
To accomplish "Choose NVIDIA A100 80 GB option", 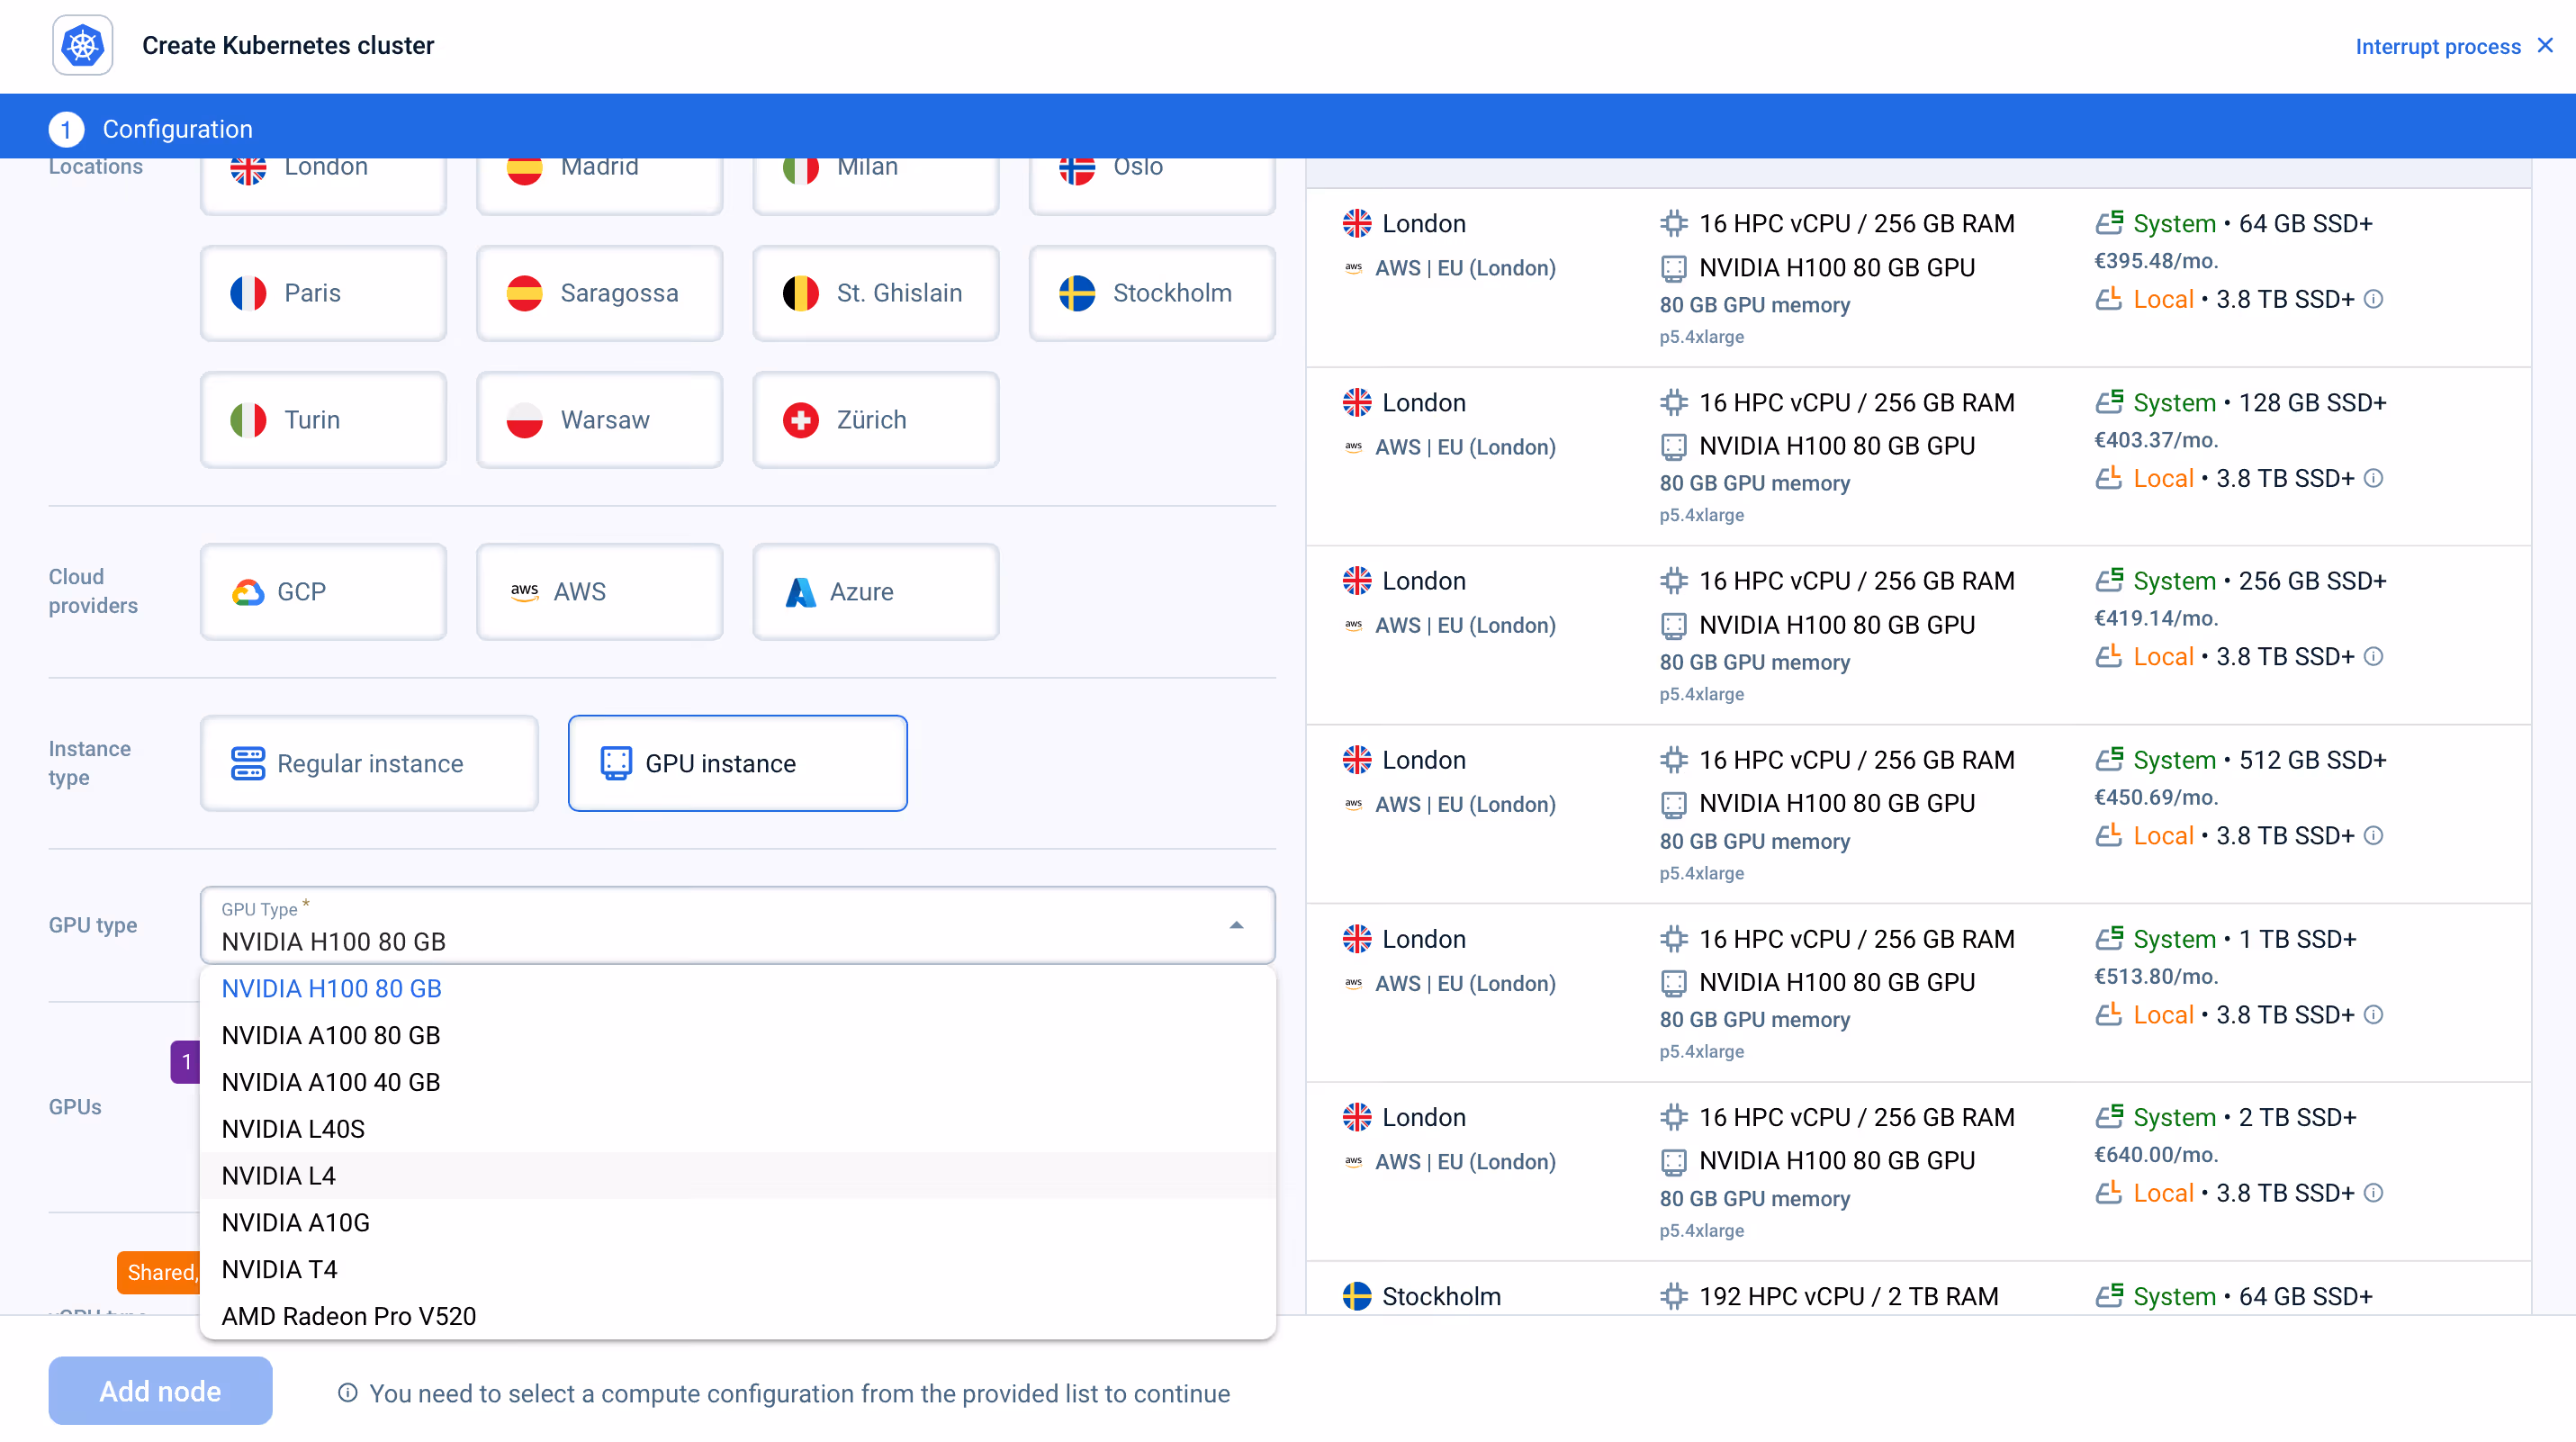I will pyautogui.click(x=737, y=1035).
